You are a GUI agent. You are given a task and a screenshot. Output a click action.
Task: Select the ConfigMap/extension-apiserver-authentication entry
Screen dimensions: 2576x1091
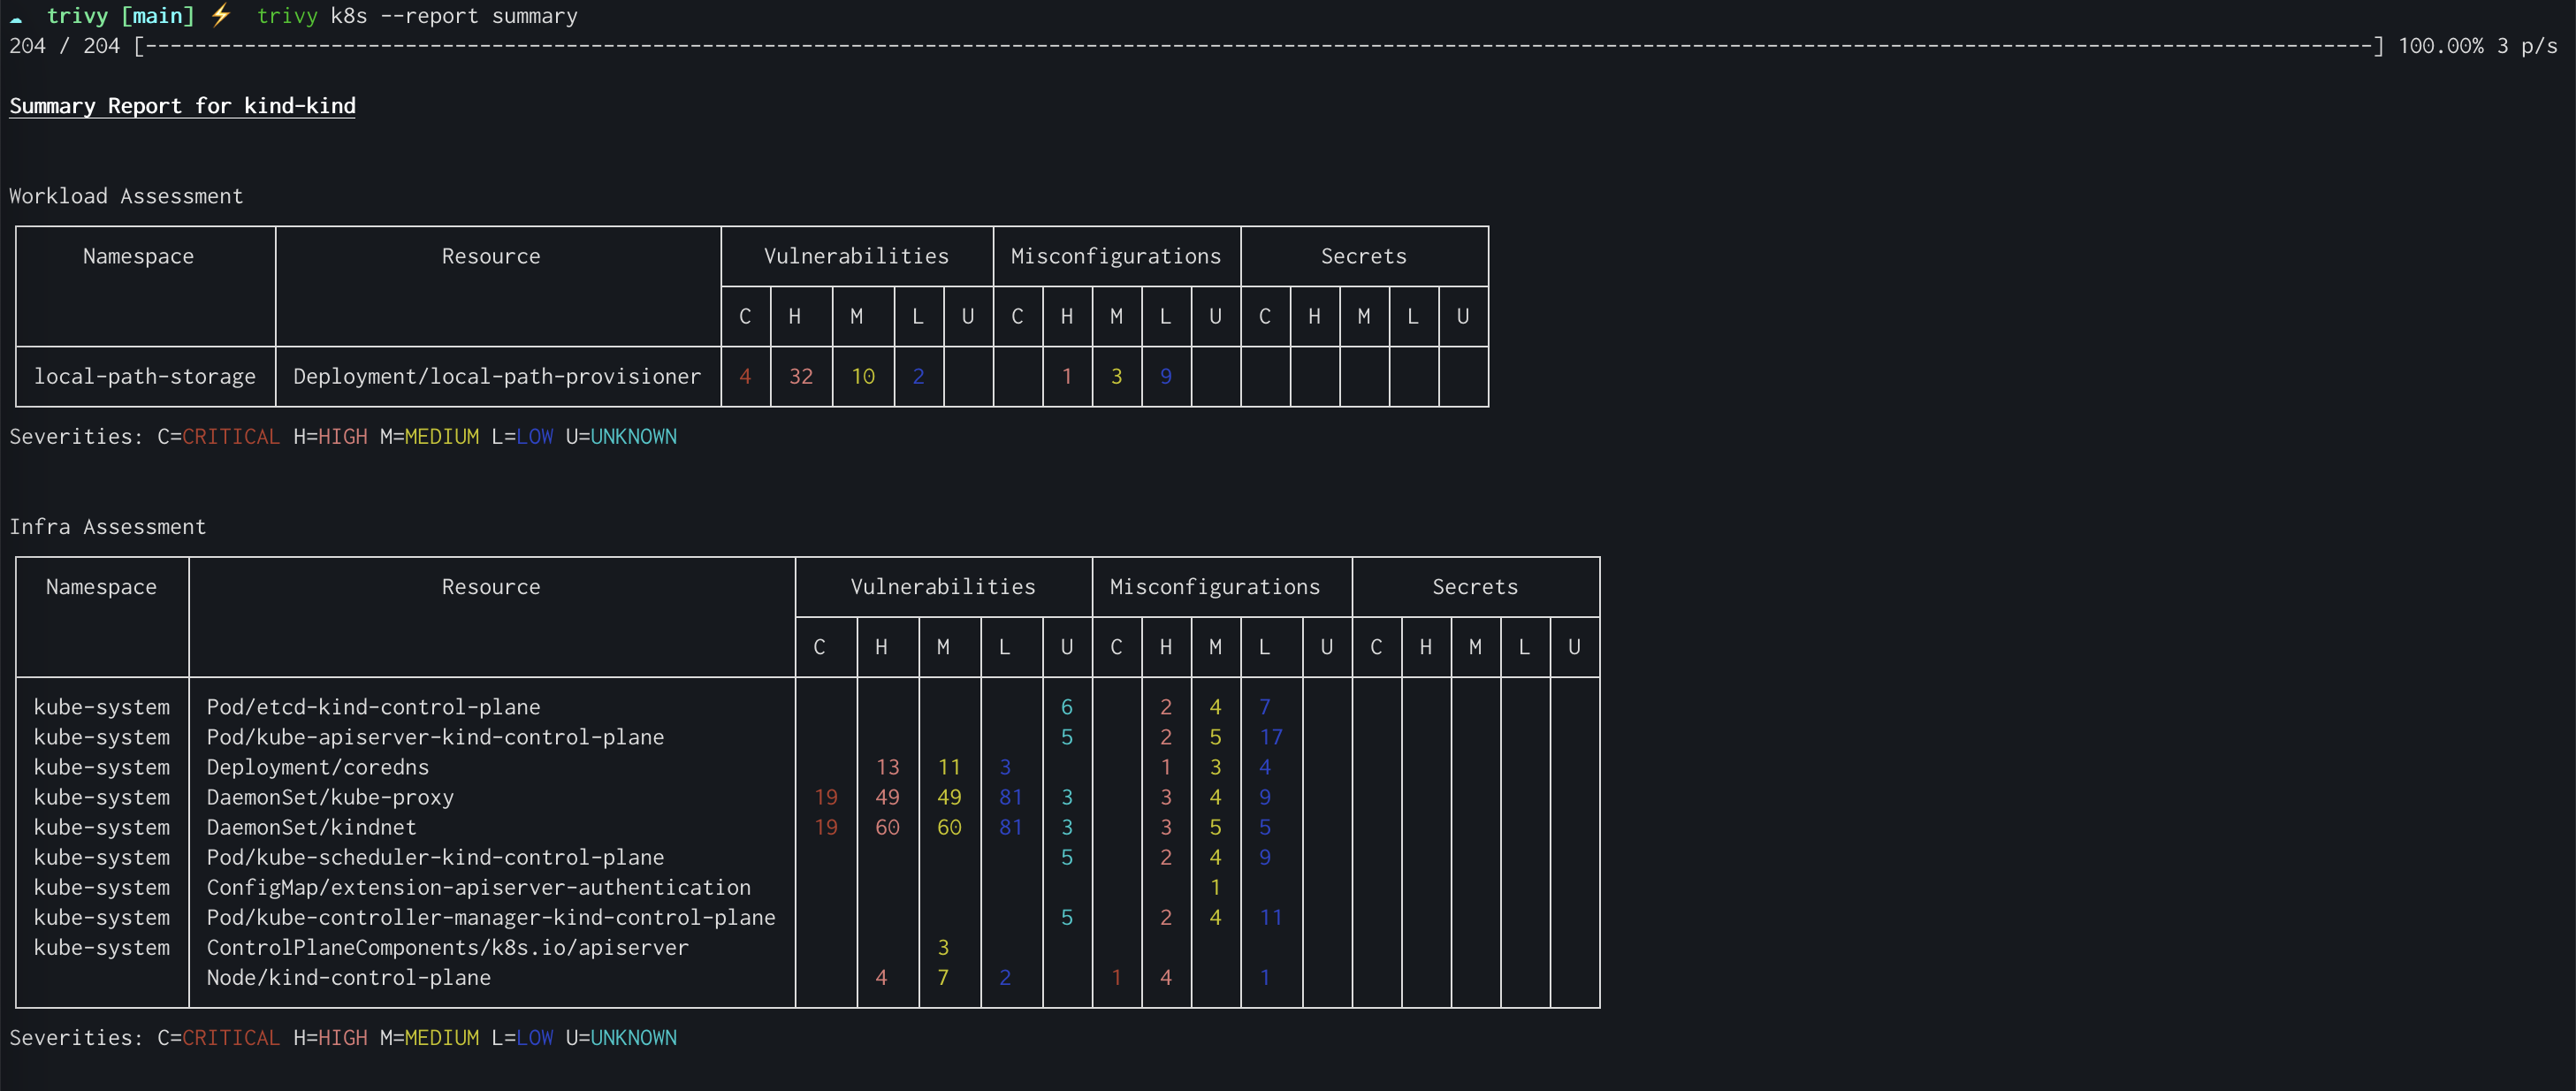click(479, 887)
